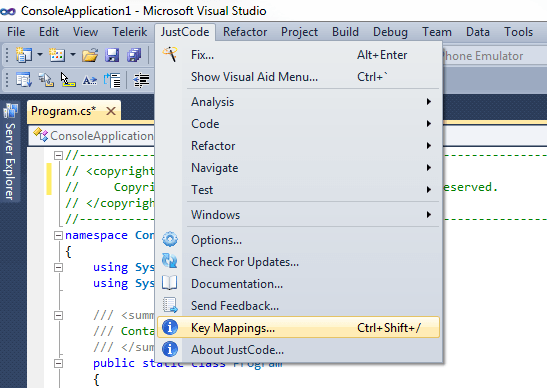
Task: Click the New Project toolbar icon
Action: 24,55
